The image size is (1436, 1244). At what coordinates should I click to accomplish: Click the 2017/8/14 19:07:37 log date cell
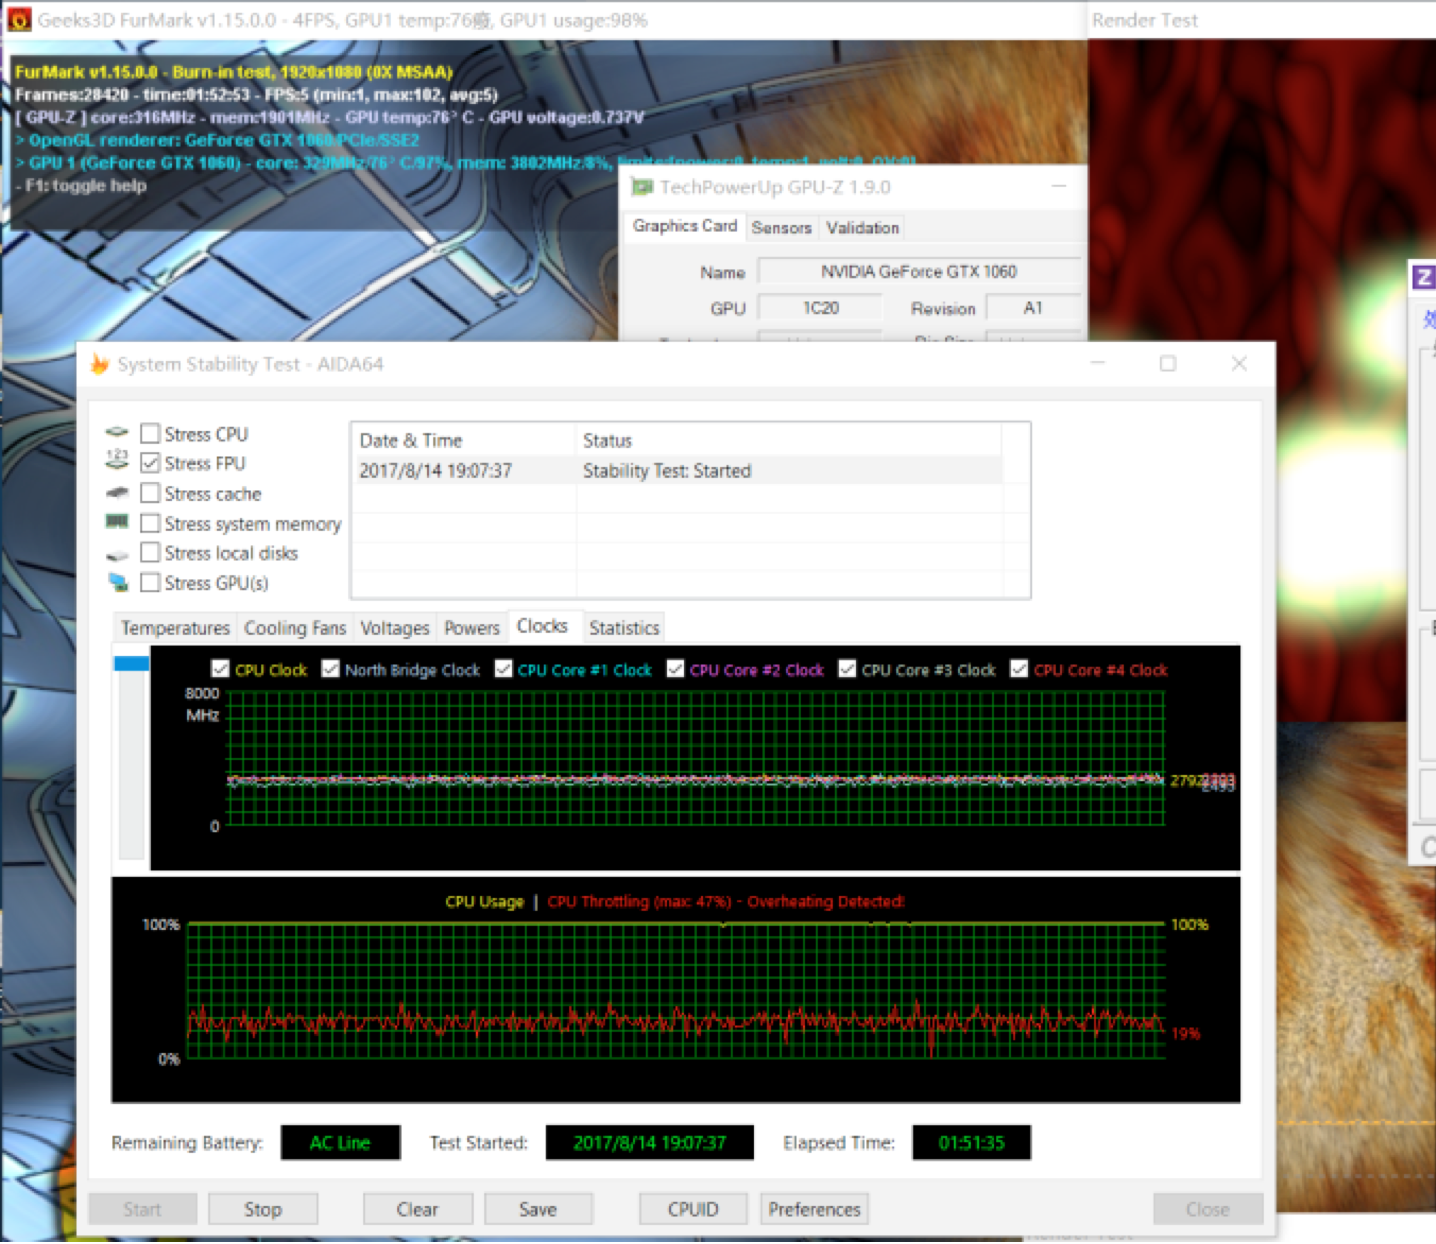tap(436, 470)
